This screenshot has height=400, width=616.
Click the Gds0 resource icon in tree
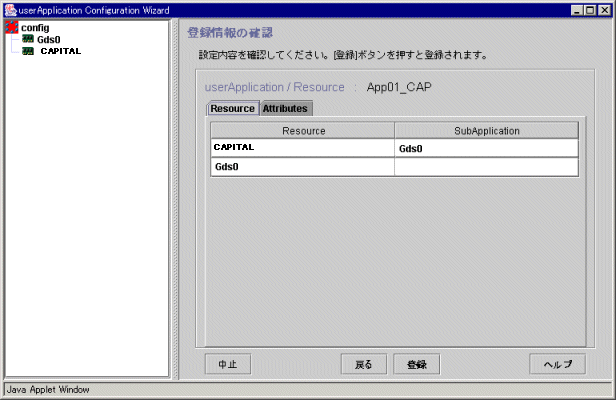[28, 39]
